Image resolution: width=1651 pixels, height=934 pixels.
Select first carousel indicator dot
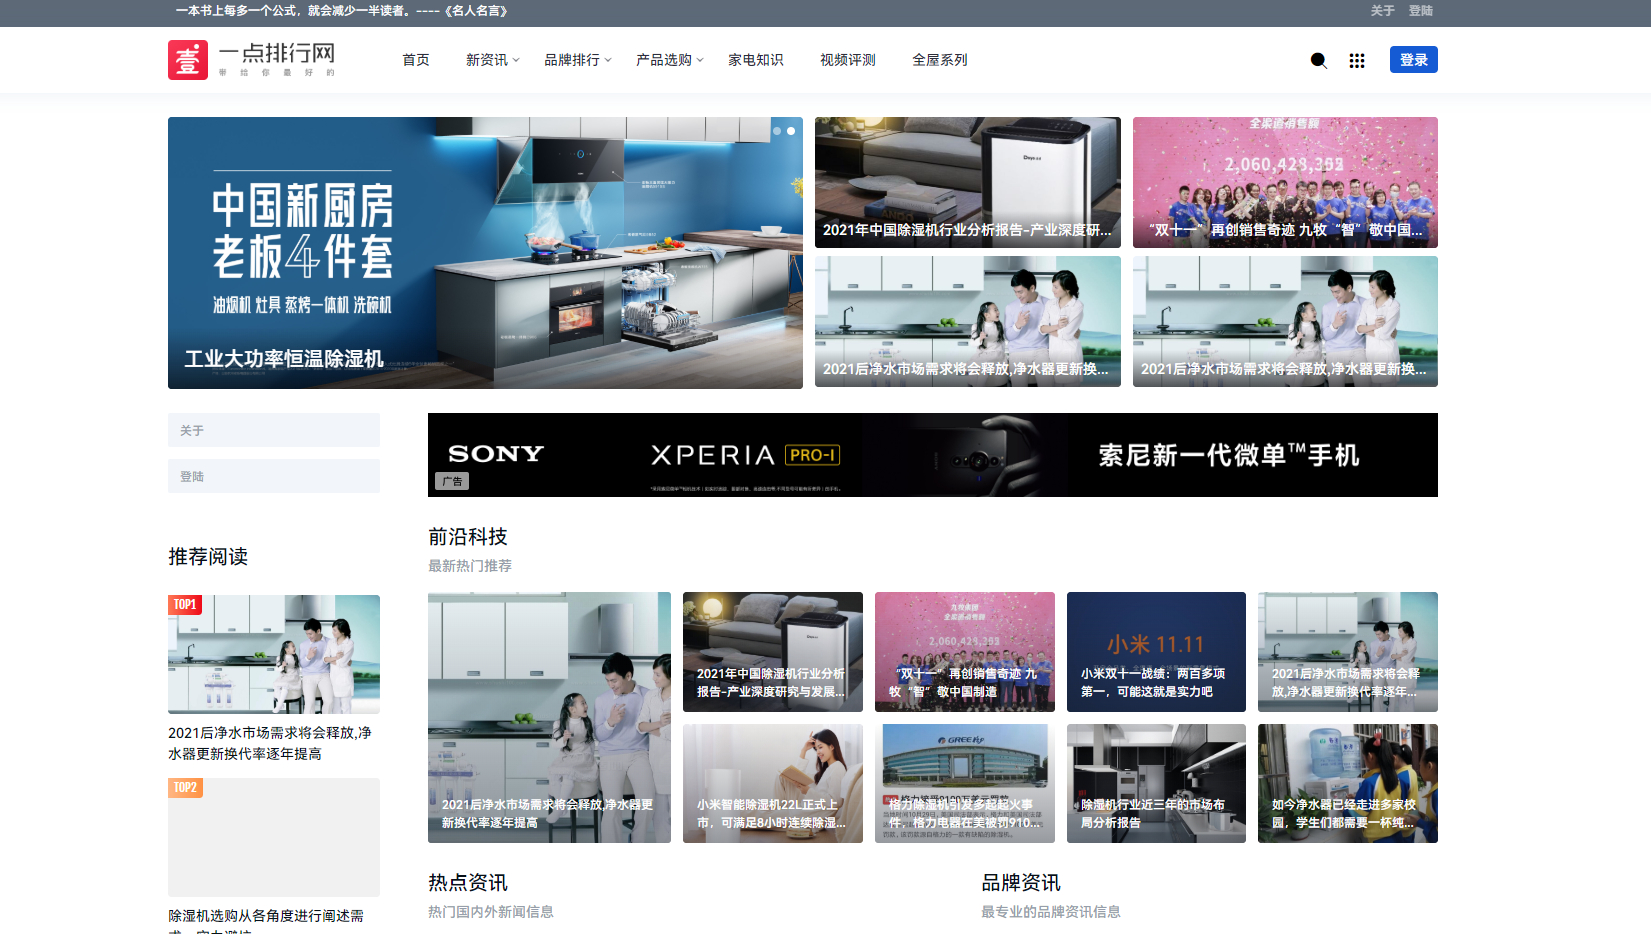tap(777, 131)
